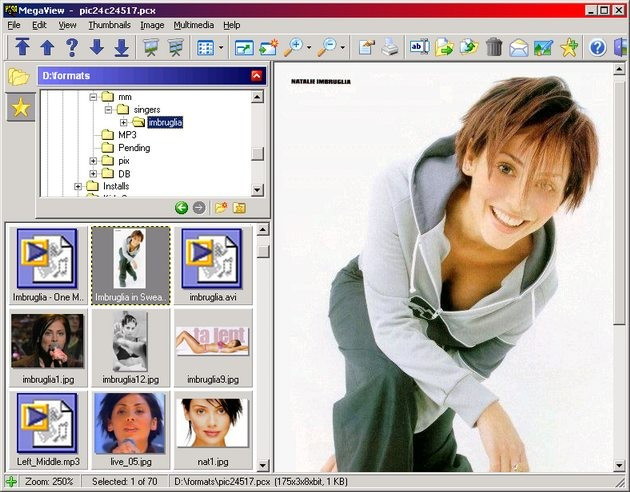Open Imbruglia - One M.. media thumbnail
Screen dimensions: 630x492
pos(48,265)
